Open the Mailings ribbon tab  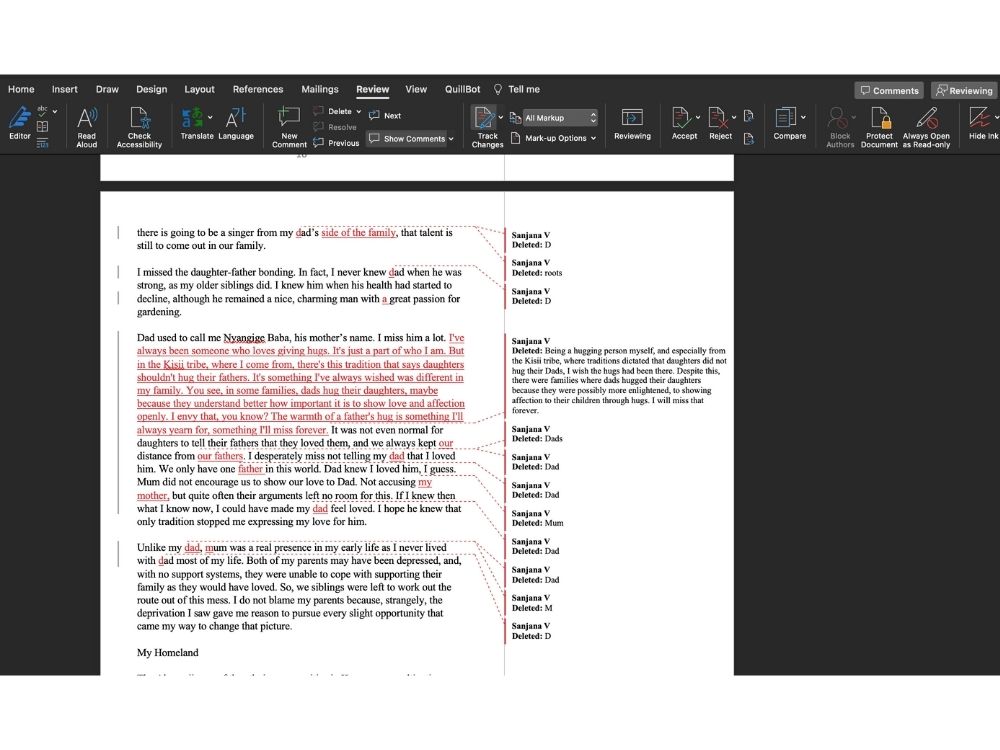click(320, 88)
